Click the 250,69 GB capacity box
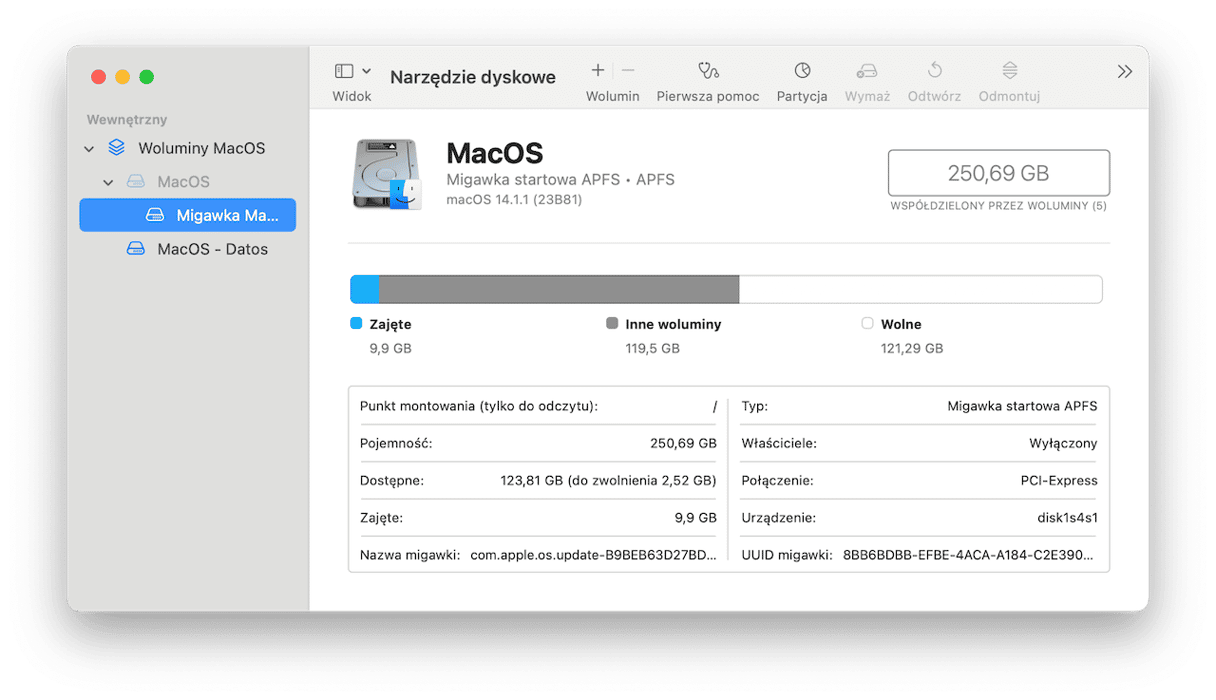 point(999,173)
